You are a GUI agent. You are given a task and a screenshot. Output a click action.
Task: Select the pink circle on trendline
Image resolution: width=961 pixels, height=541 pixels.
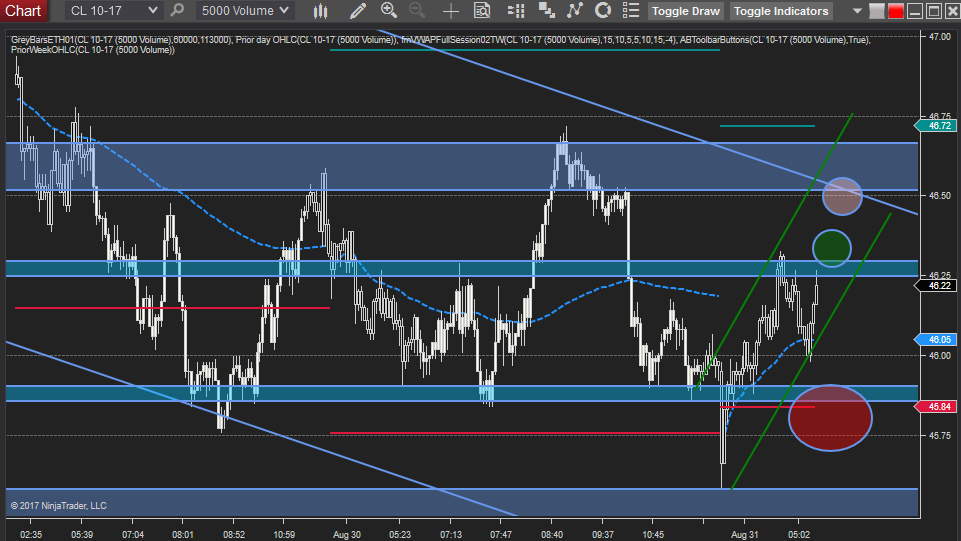tap(842, 196)
